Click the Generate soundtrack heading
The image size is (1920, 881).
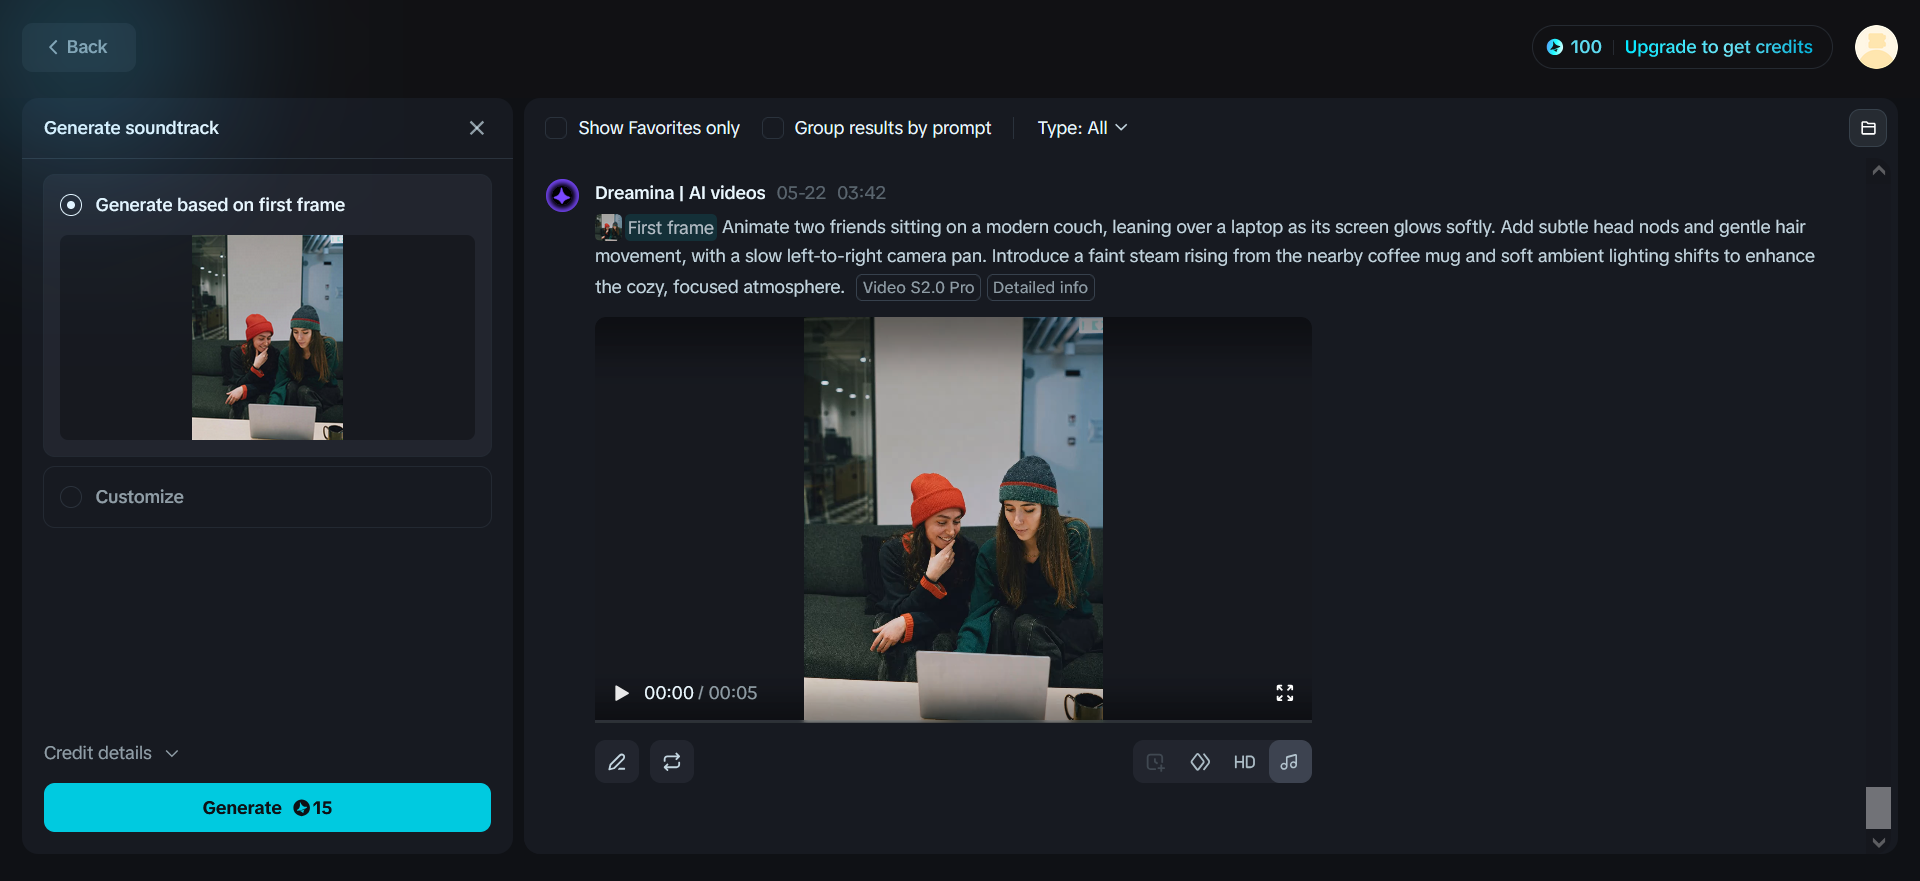[131, 128]
